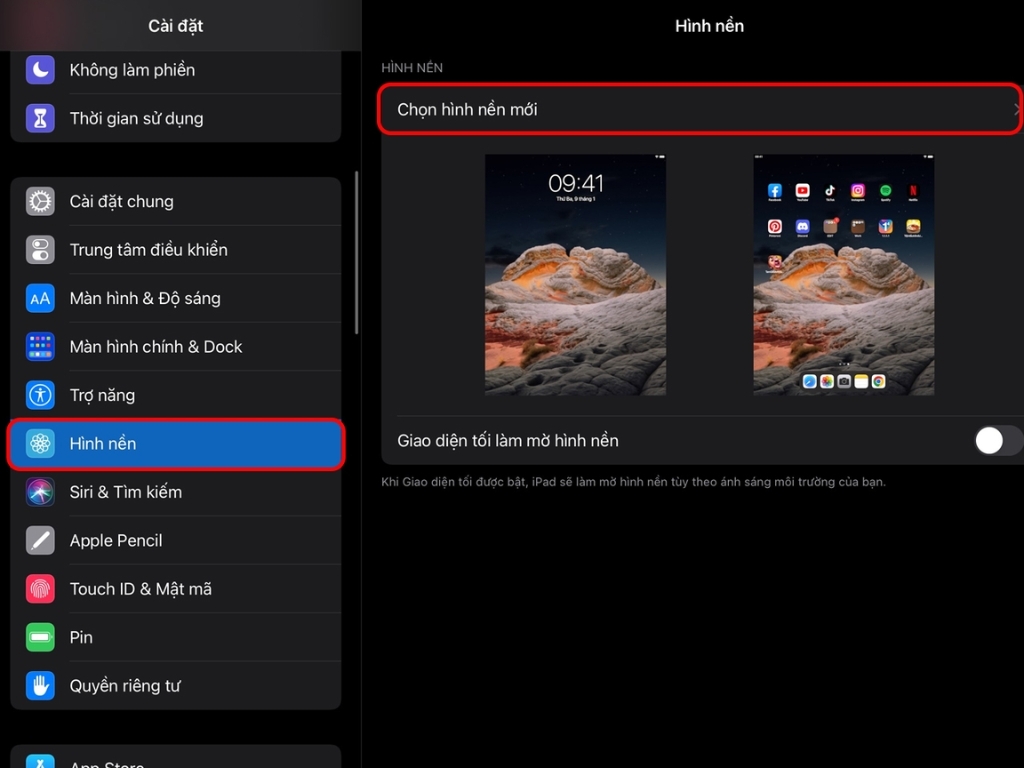Tap the Touch ID fingerprint icon

tap(40, 589)
